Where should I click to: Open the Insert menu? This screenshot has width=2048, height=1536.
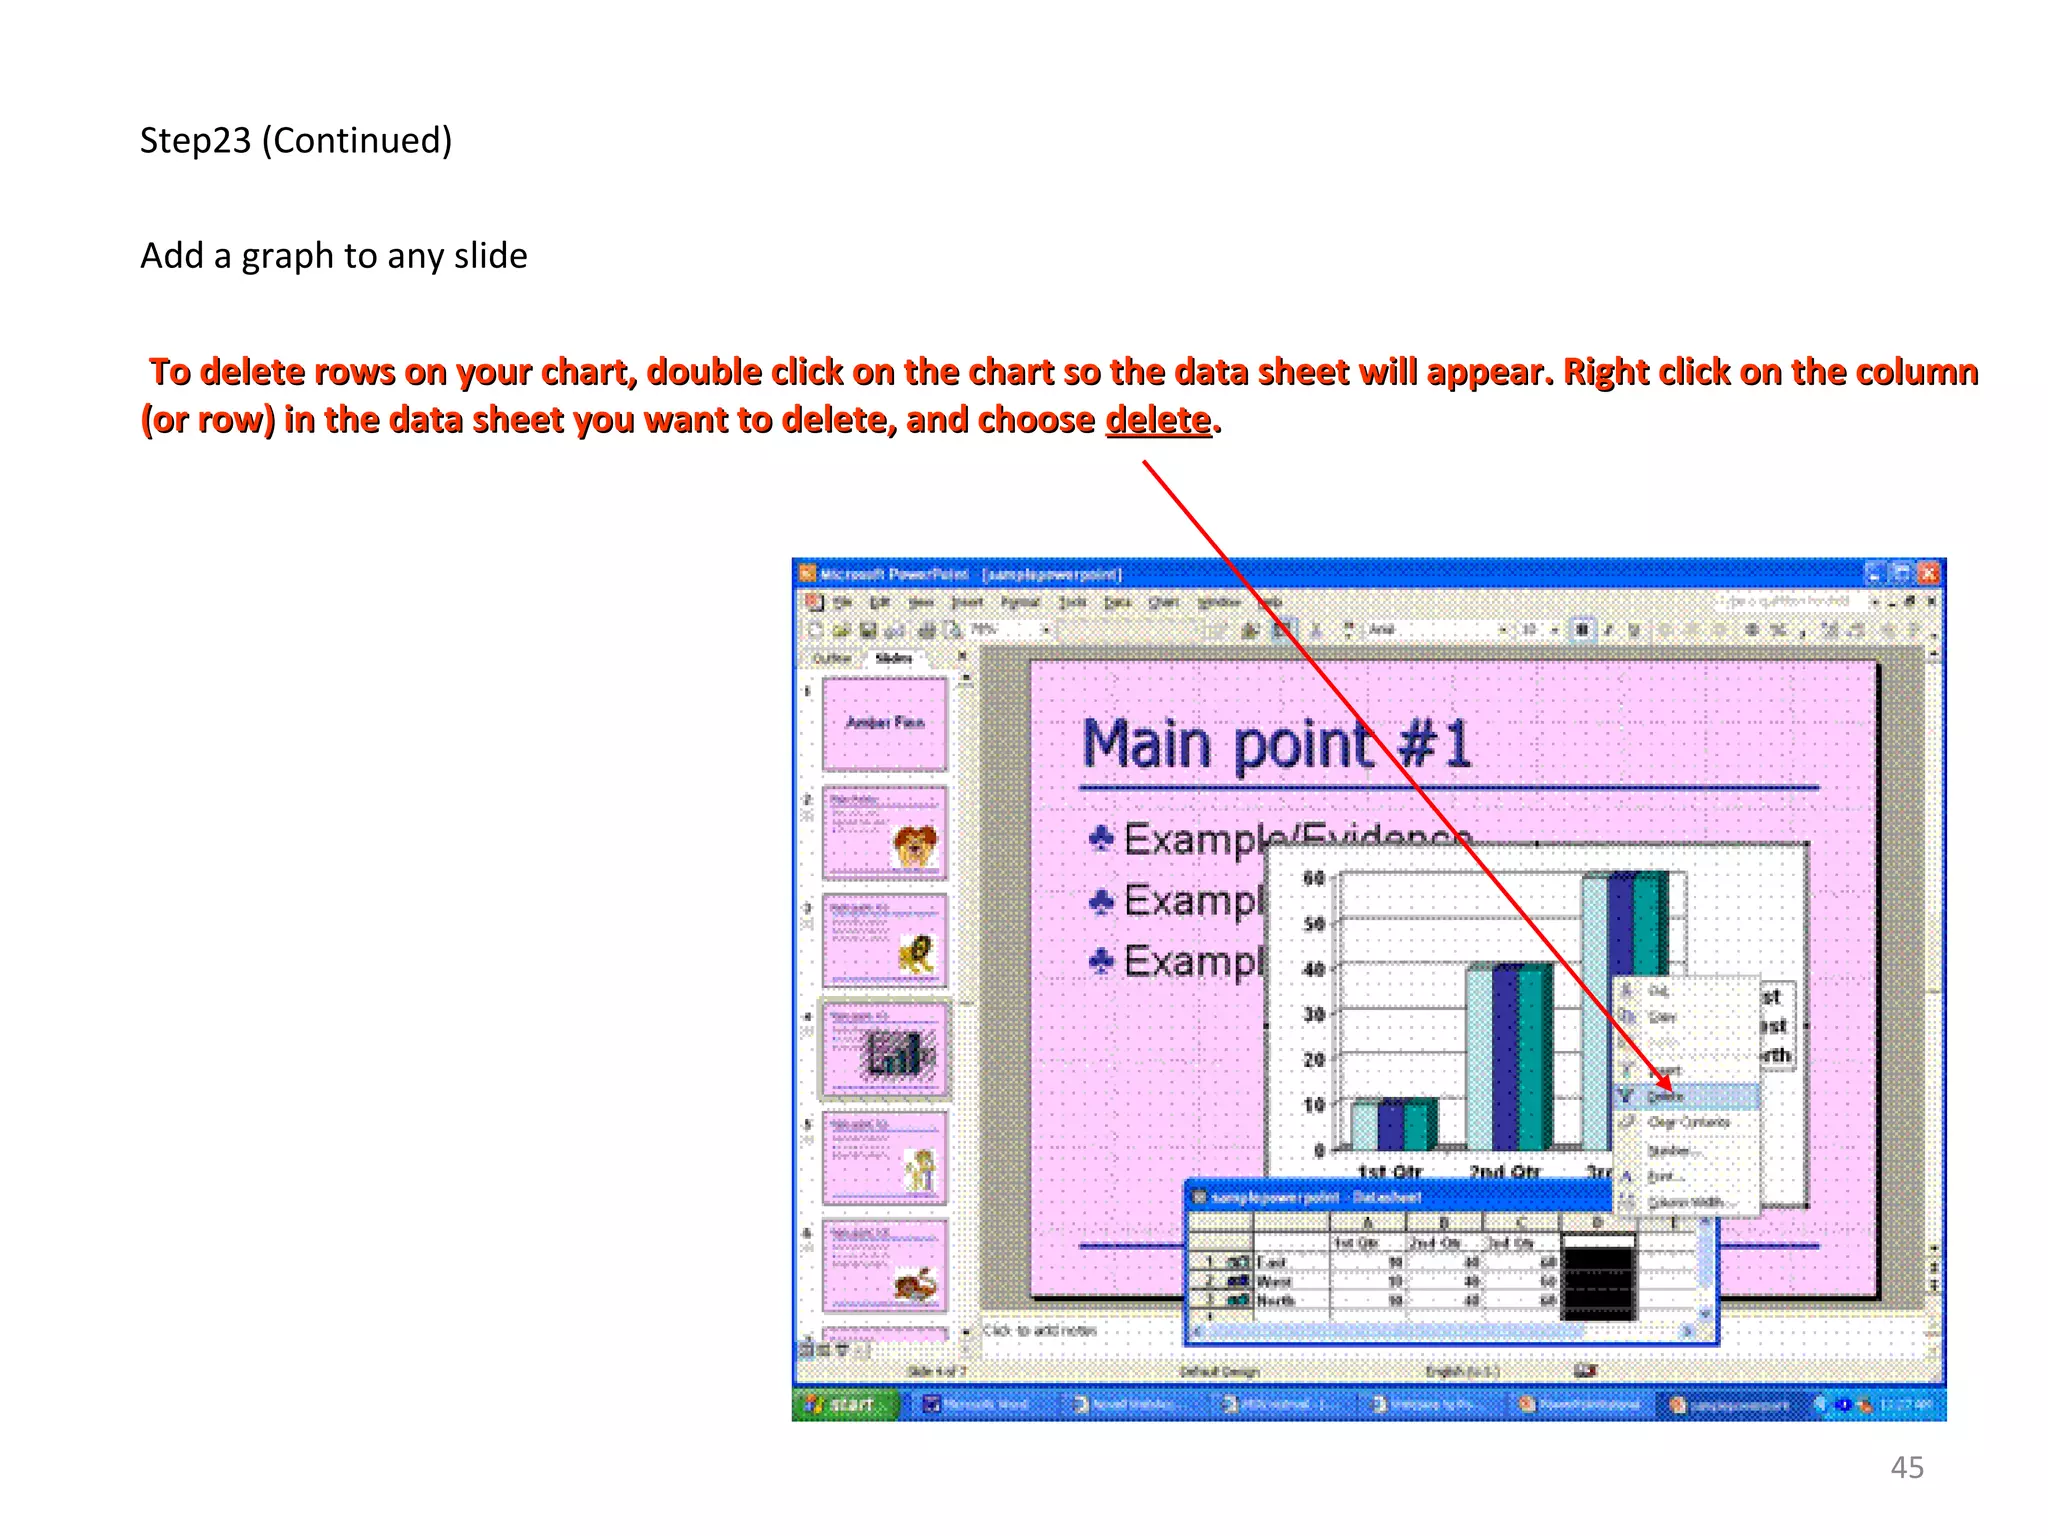click(967, 602)
